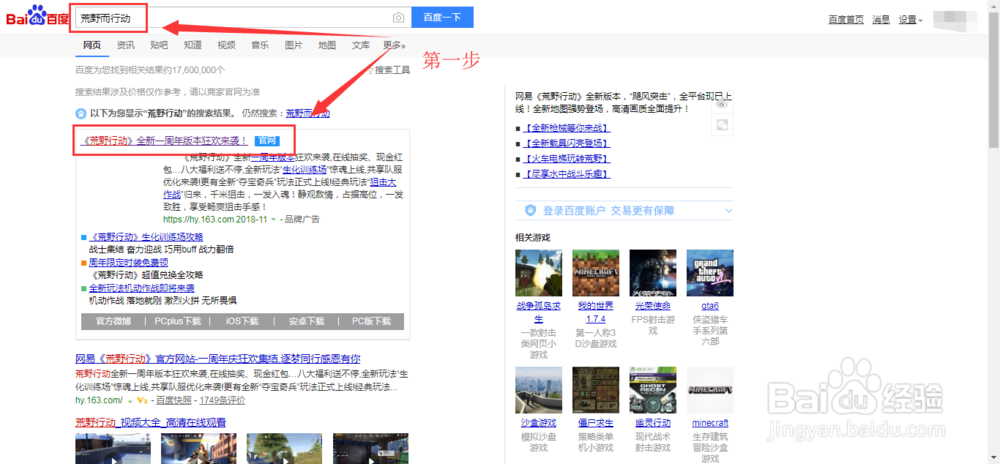Switch to the 视频 tab
1000x464 pixels.
coord(226,45)
